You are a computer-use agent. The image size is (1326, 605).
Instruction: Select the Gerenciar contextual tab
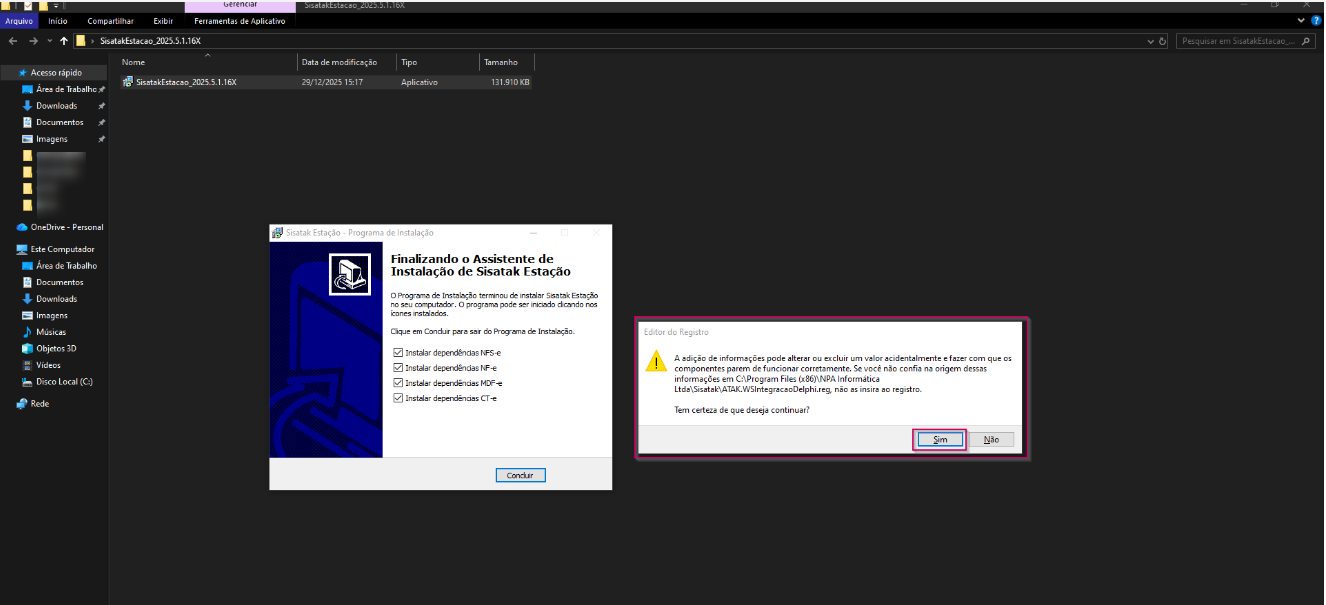click(240, 5)
